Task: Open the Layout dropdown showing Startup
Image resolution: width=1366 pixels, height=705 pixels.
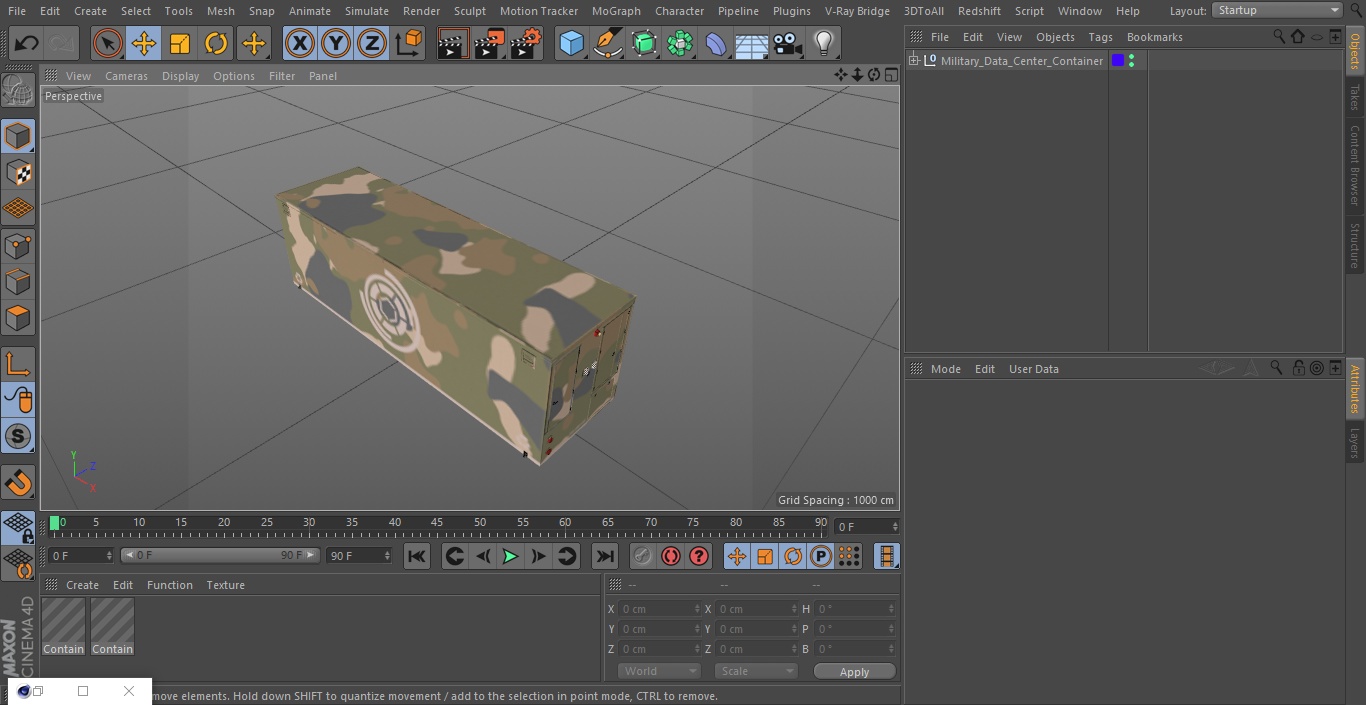Action: pyautogui.click(x=1277, y=10)
